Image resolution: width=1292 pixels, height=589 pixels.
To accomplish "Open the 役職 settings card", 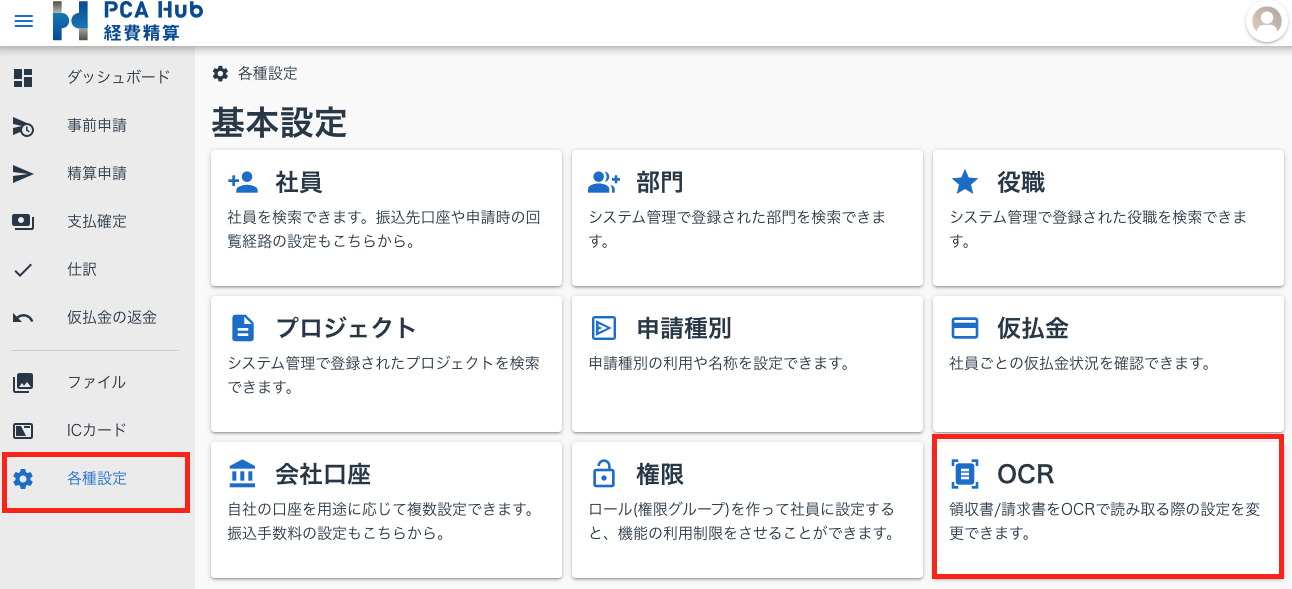I will [1108, 217].
